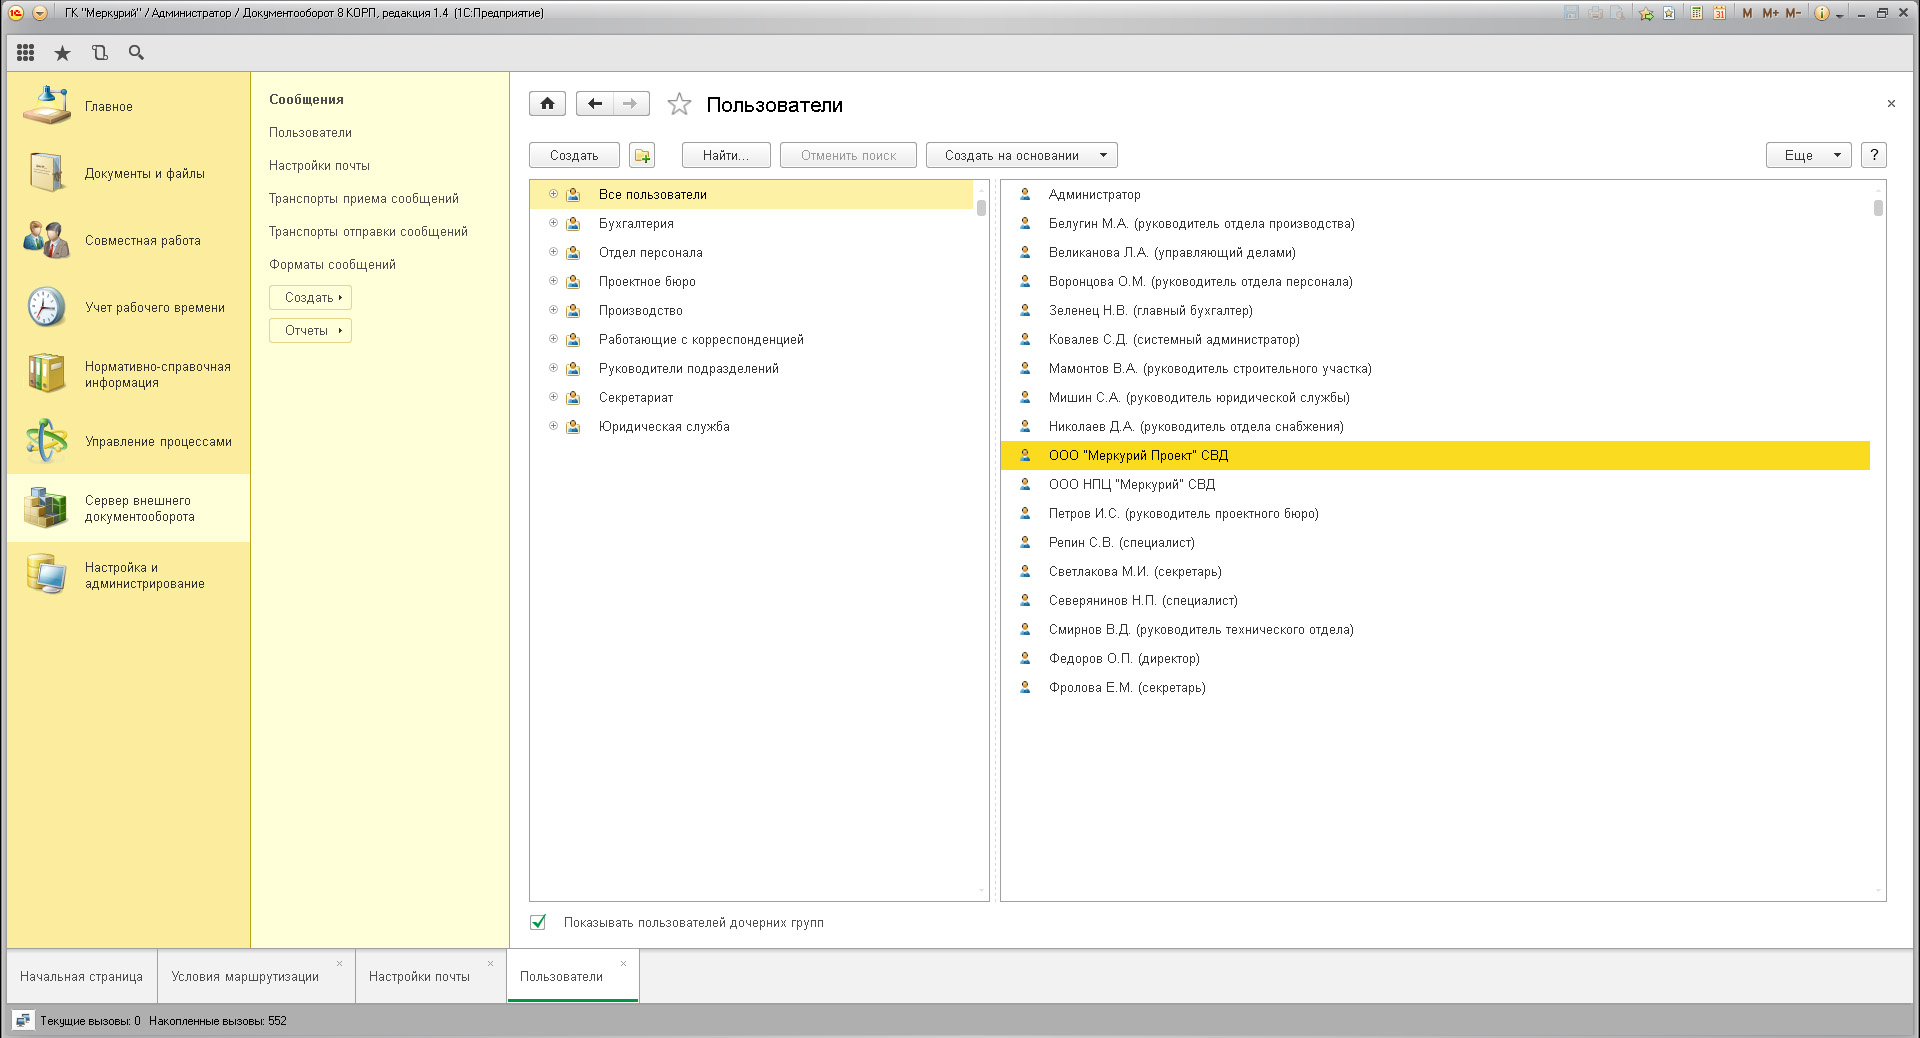Open Настройки почты in Сообщения menu
The height and width of the screenshot is (1038, 1920).
[319, 165]
